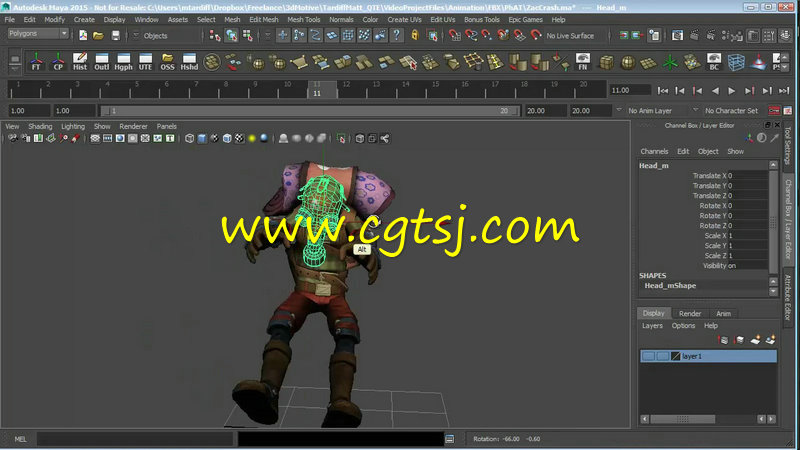Expand the selection mask options arrow beside Objects
Image resolution: width=800 pixels, height=450 pixels.
point(136,35)
